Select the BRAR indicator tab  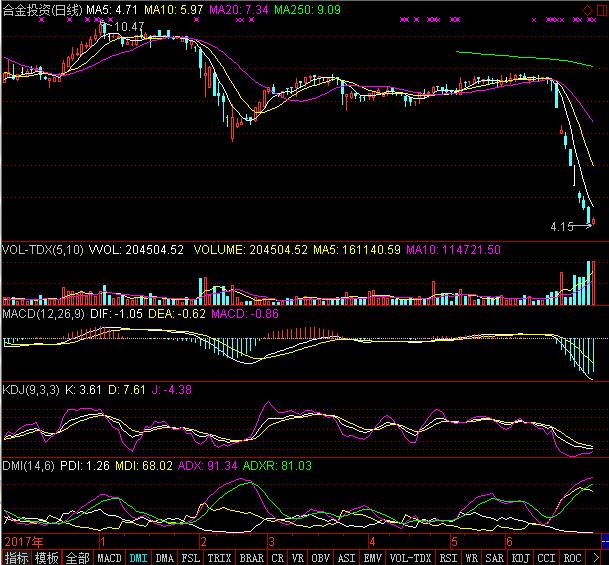[x=251, y=558]
